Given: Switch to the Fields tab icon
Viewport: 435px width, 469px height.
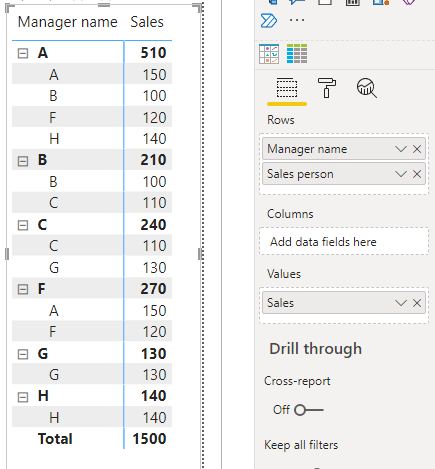Looking at the screenshot, I should coord(287,88).
